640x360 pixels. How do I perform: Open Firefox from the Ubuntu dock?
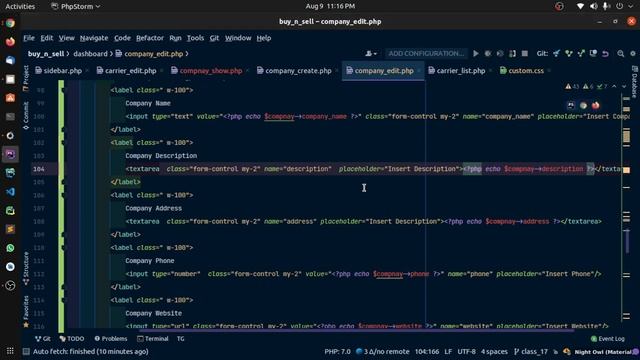pos(10,42)
